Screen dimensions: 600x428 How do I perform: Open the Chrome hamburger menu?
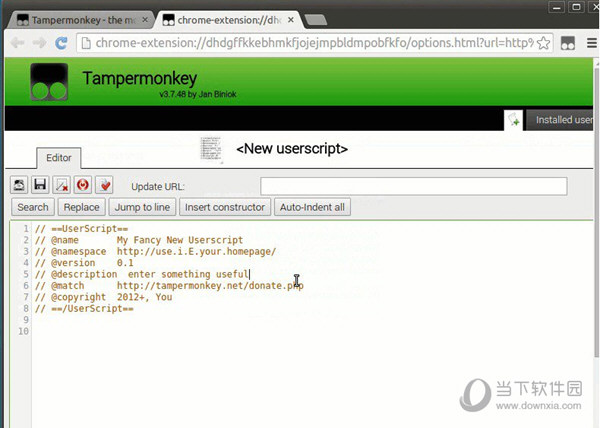coord(592,43)
